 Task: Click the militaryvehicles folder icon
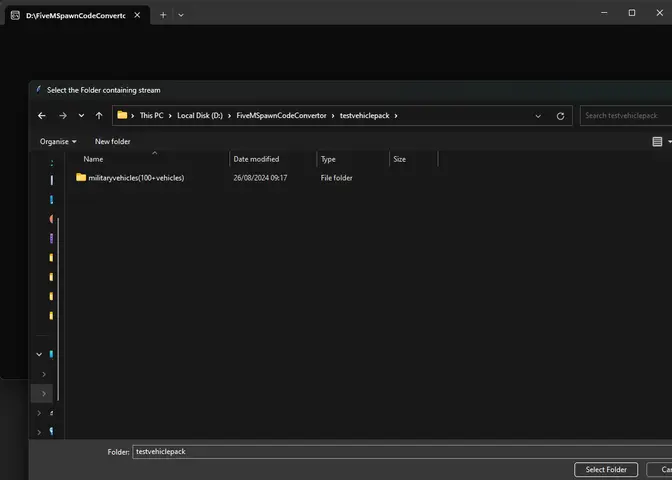pyautogui.click(x=81, y=177)
